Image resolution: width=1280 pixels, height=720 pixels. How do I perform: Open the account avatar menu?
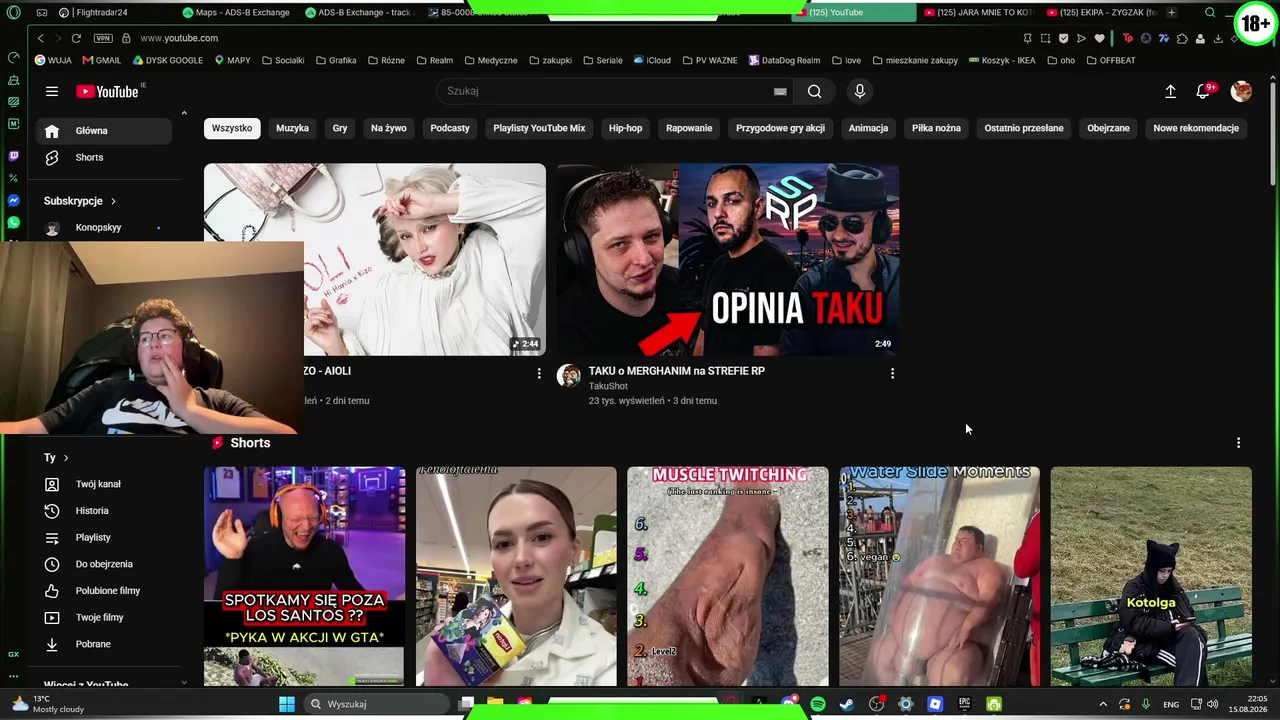[1241, 91]
